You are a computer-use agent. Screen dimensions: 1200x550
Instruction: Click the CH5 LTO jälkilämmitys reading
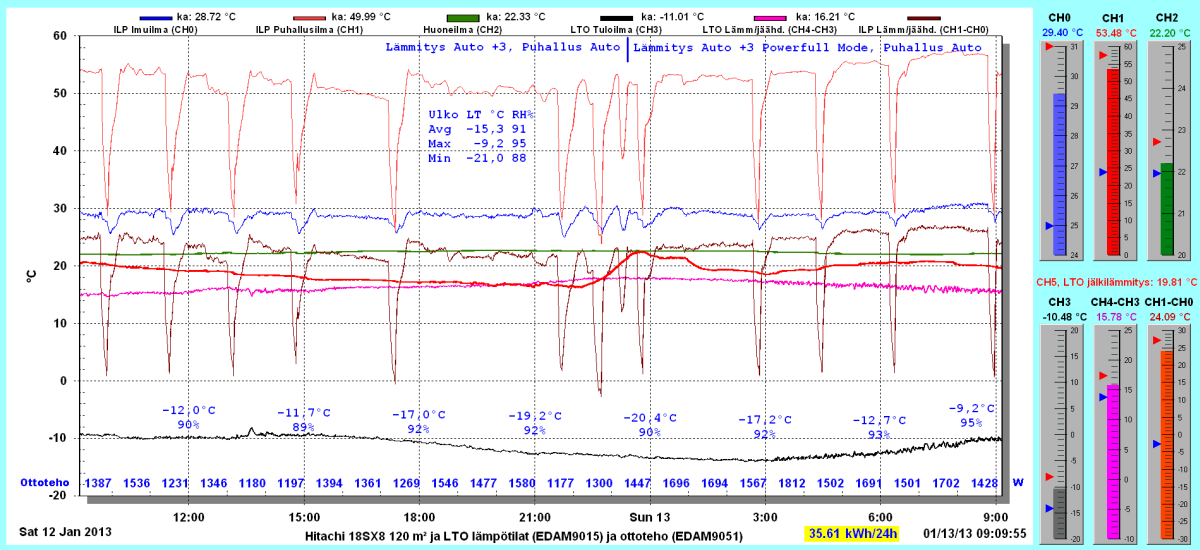point(1115,282)
